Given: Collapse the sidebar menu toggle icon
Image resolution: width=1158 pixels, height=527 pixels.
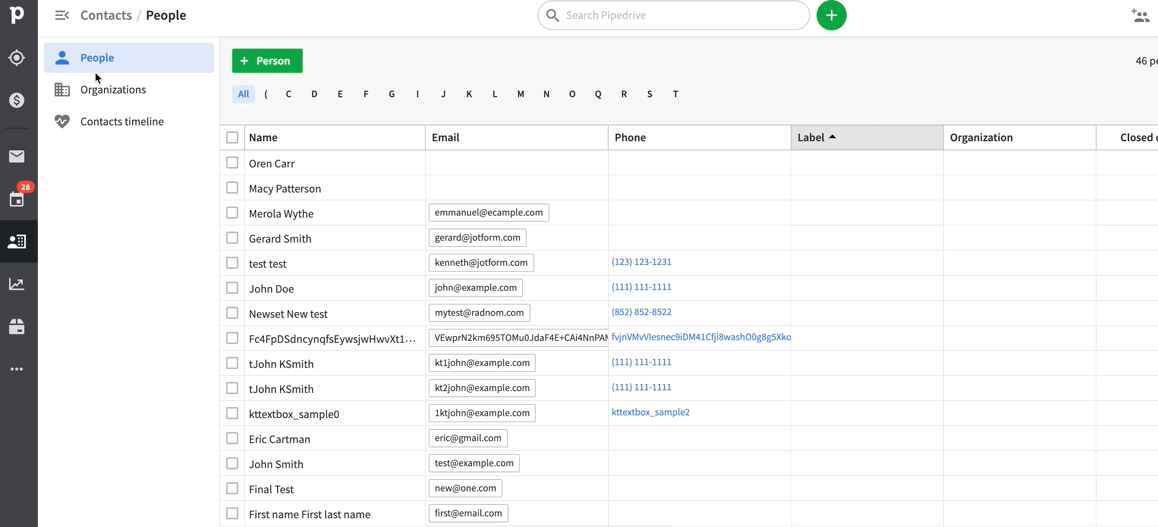Looking at the screenshot, I should click(x=62, y=16).
